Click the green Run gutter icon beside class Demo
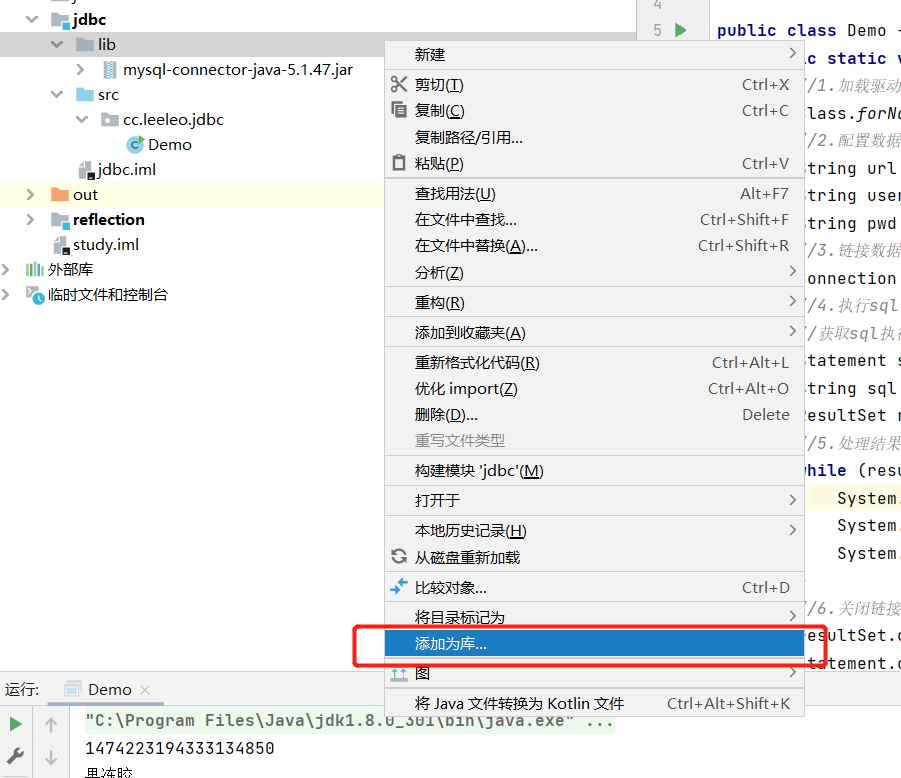The height and width of the screenshot is (778, 901). pos(681,30)
